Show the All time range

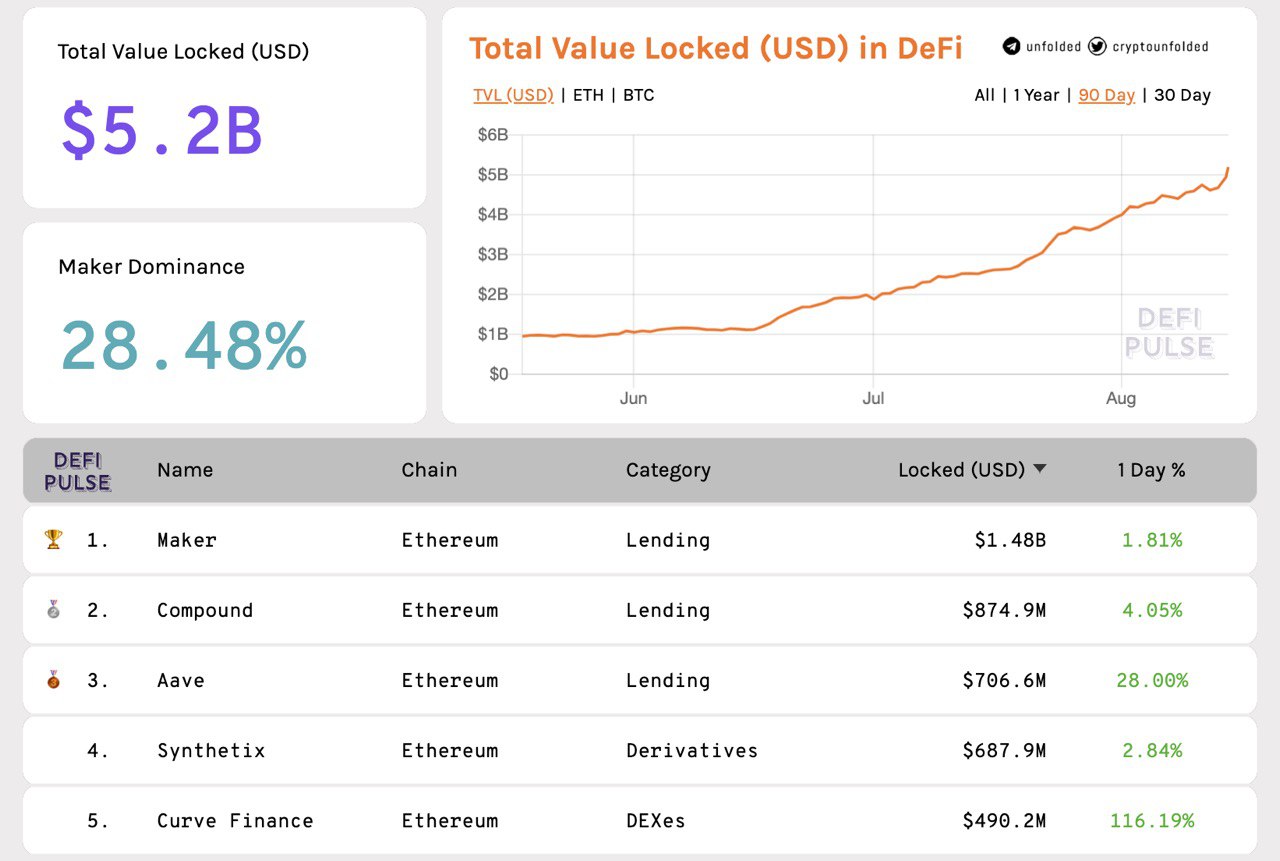coord(985,95)
